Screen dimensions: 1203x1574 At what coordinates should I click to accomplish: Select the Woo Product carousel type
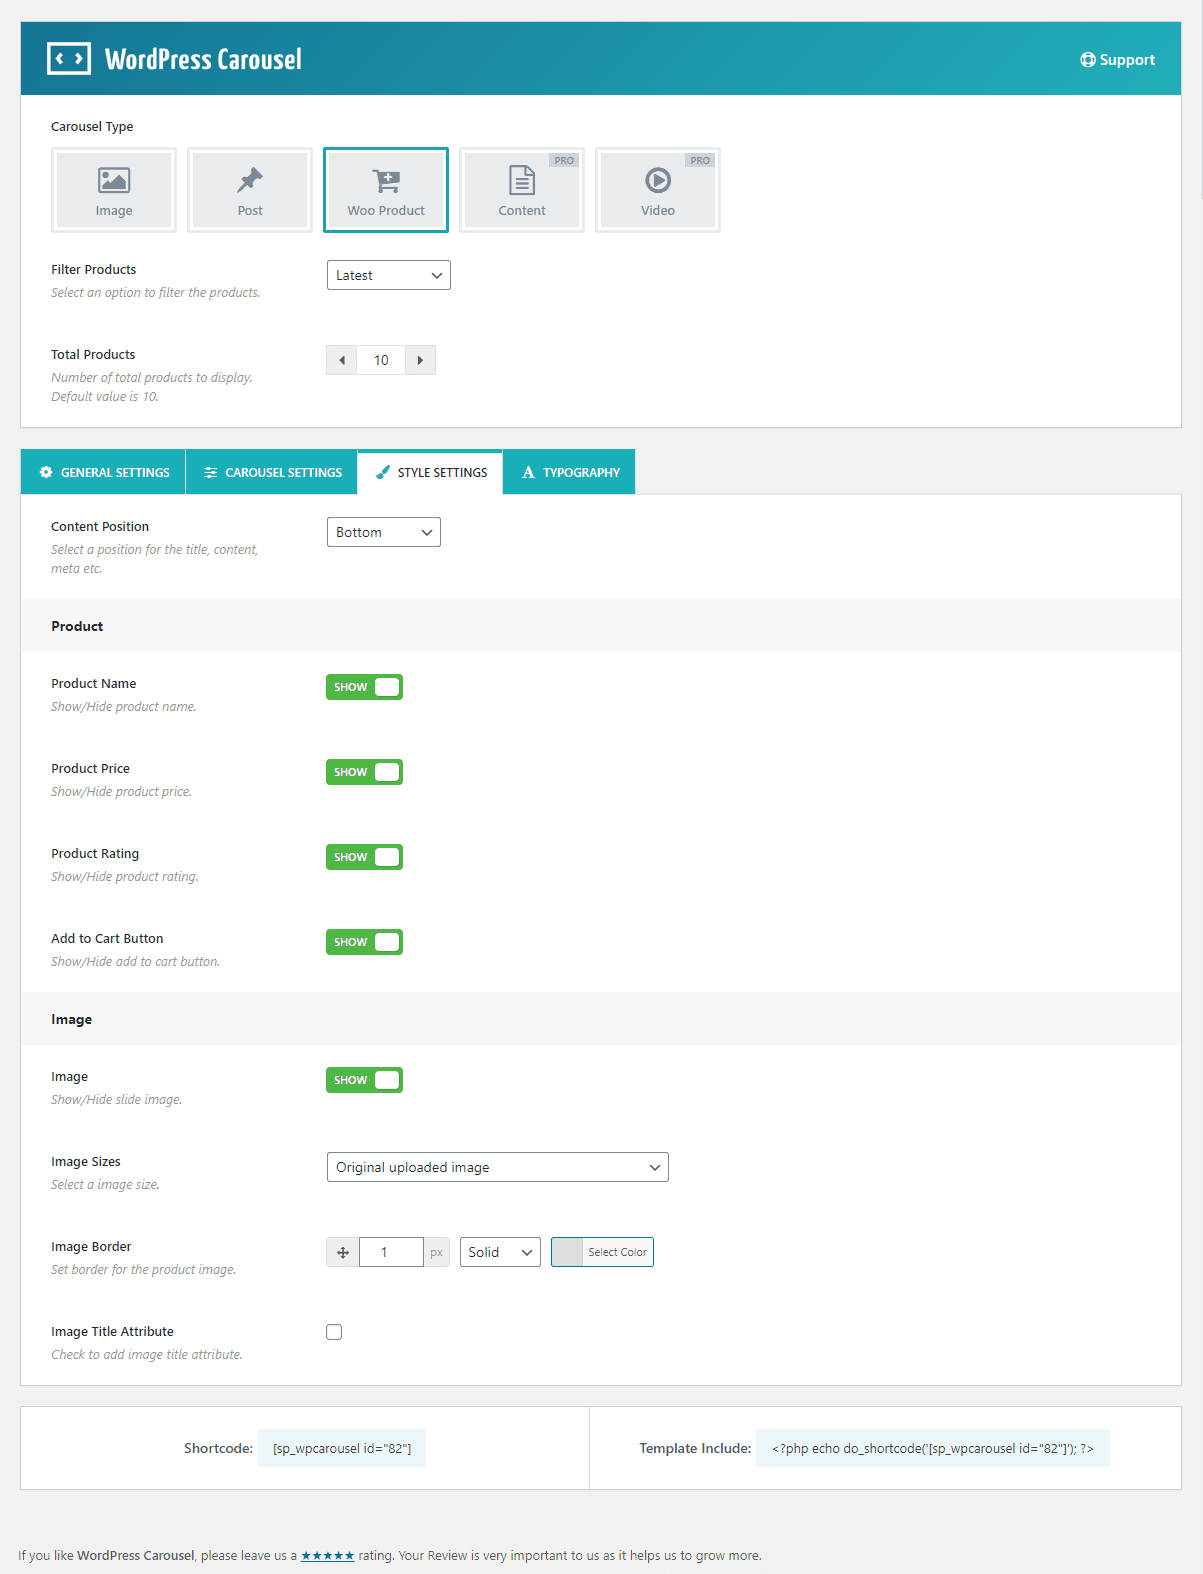pos(386,190)
